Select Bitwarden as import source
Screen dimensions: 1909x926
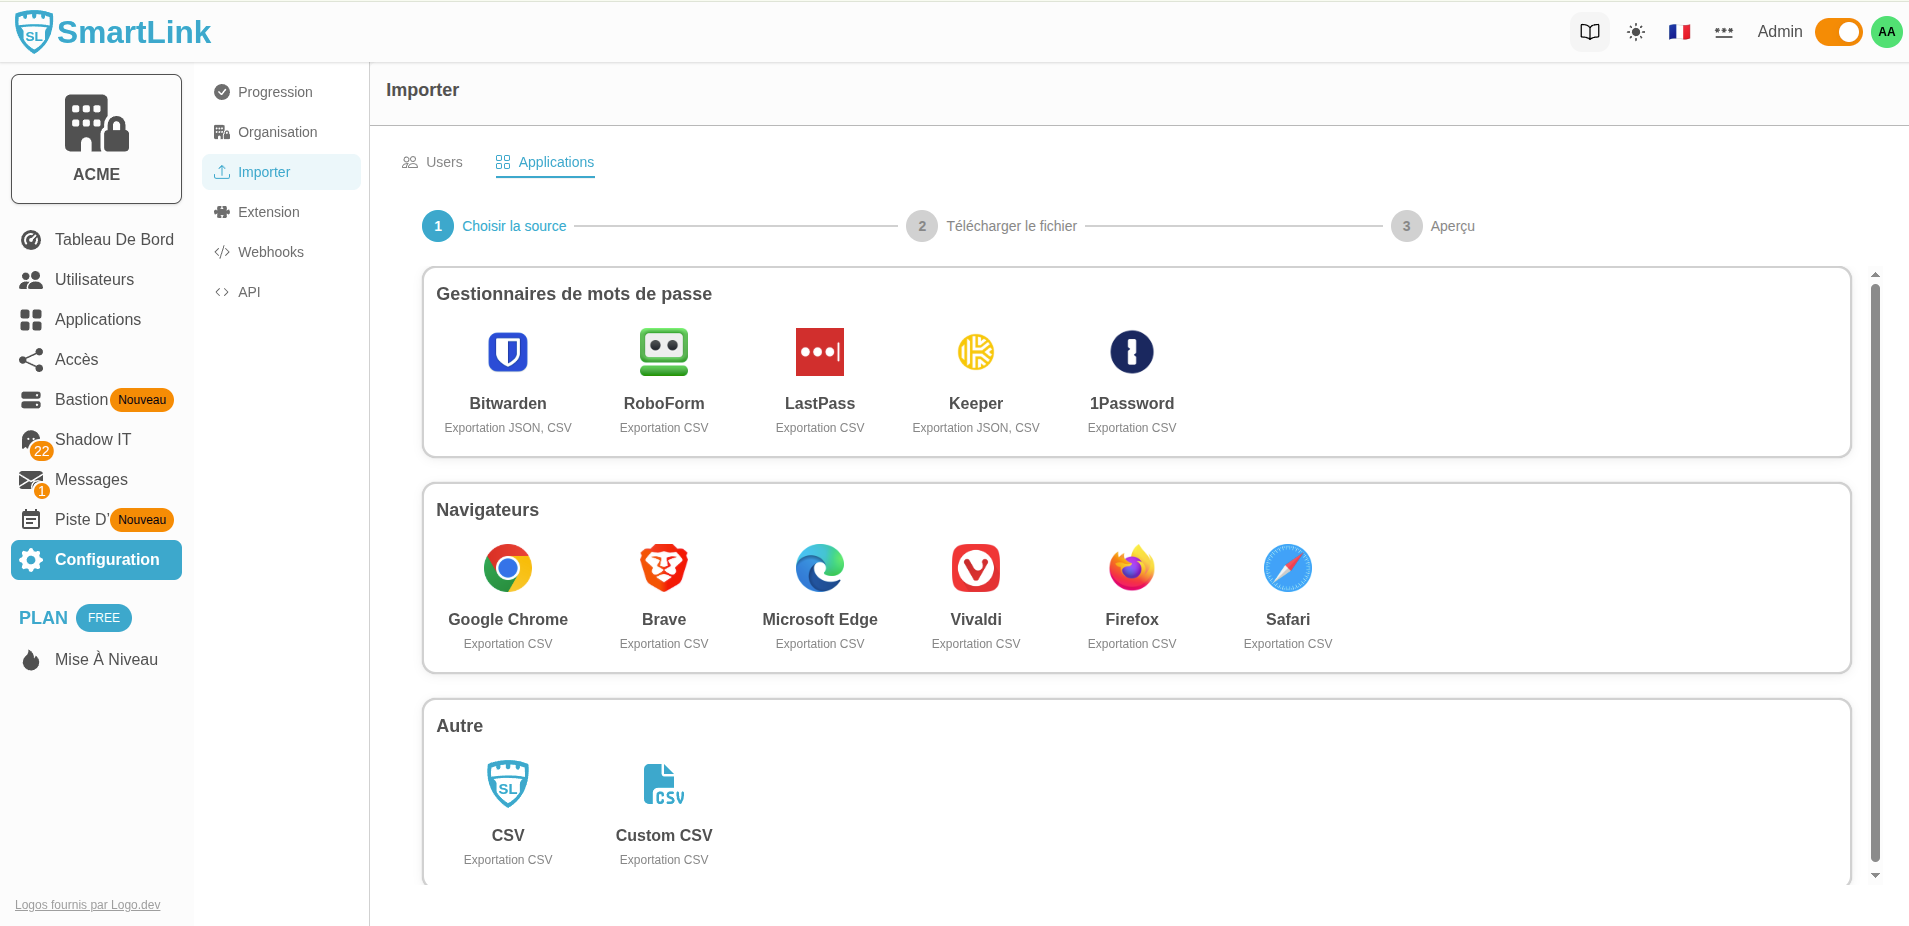pyautogui.click(x=508, y=352)
